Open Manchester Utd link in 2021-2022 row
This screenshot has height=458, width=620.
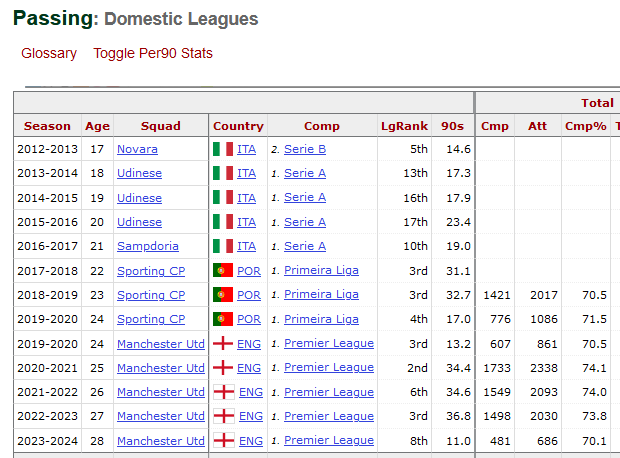(162, 392)
